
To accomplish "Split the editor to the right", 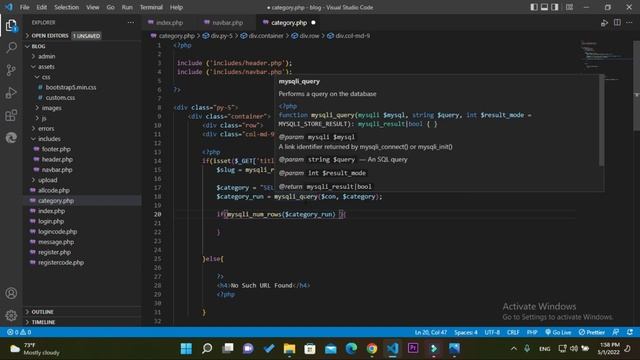I will 617,23.
